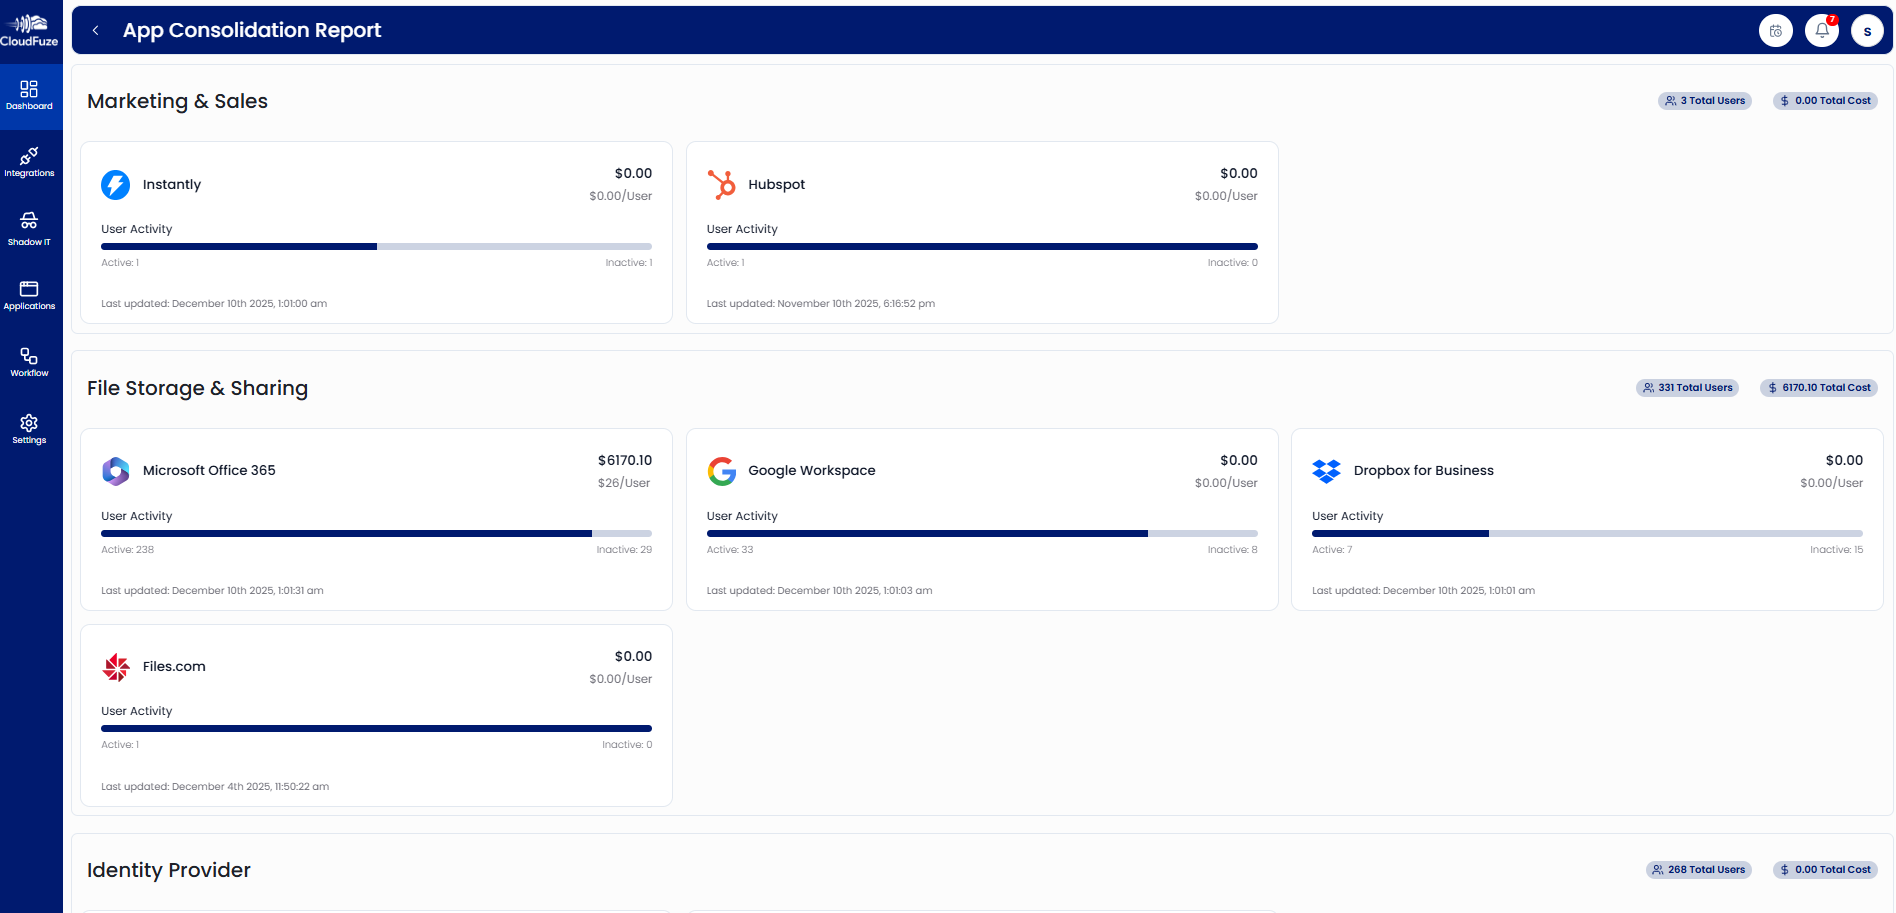The image size is (1896, 913).
Task: Click the Files.com app logo
Action: [x=116, y=667]
